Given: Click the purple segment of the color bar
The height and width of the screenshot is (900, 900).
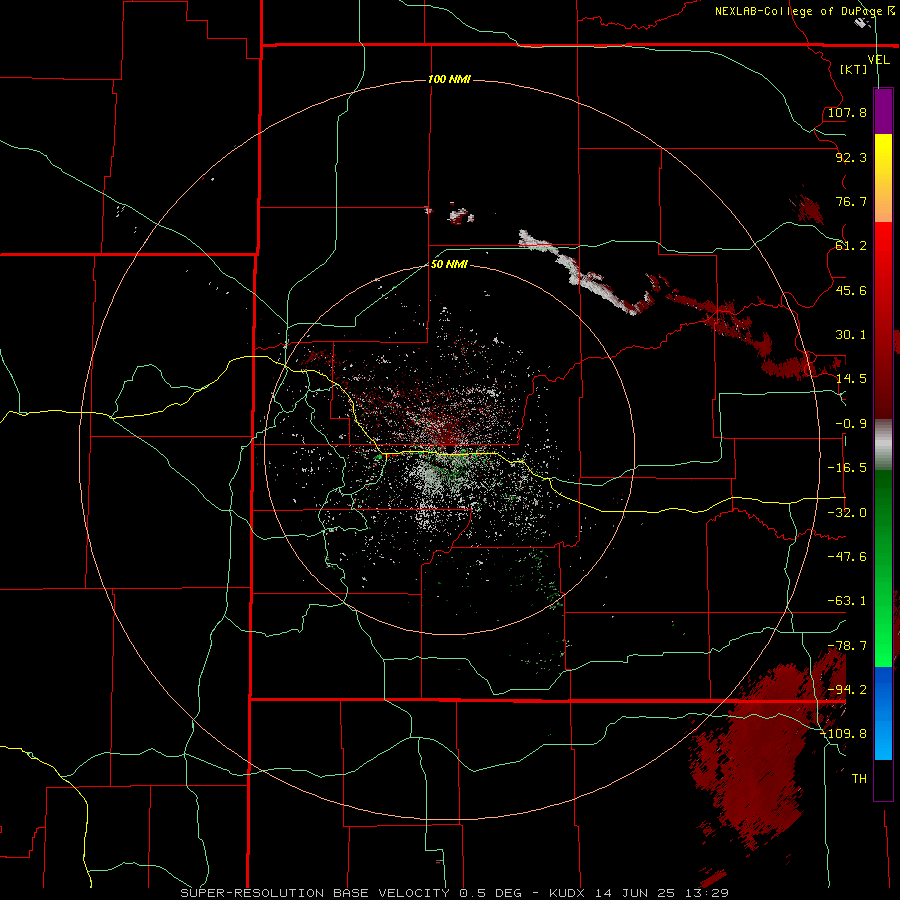Looking at the screenshot, I should click(x=883, y=111).
